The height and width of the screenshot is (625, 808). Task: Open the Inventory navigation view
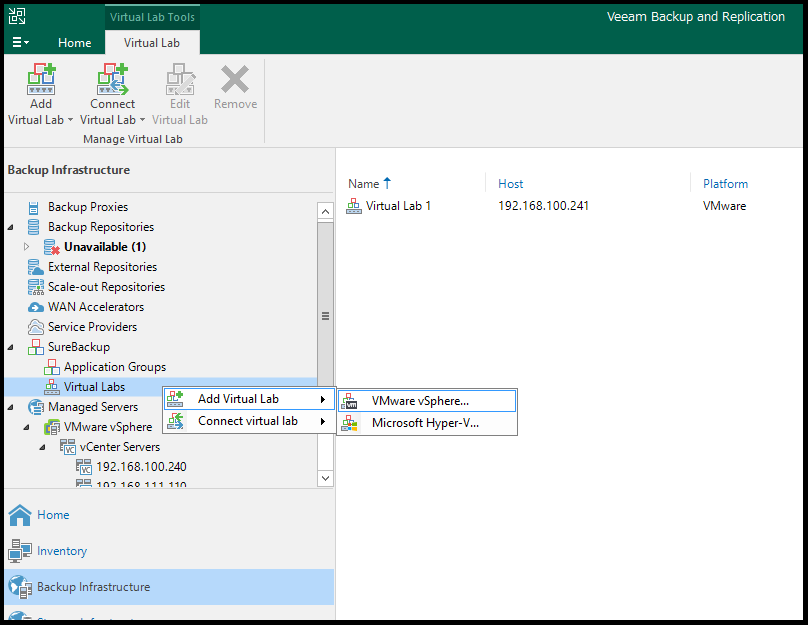pos(62,551)
